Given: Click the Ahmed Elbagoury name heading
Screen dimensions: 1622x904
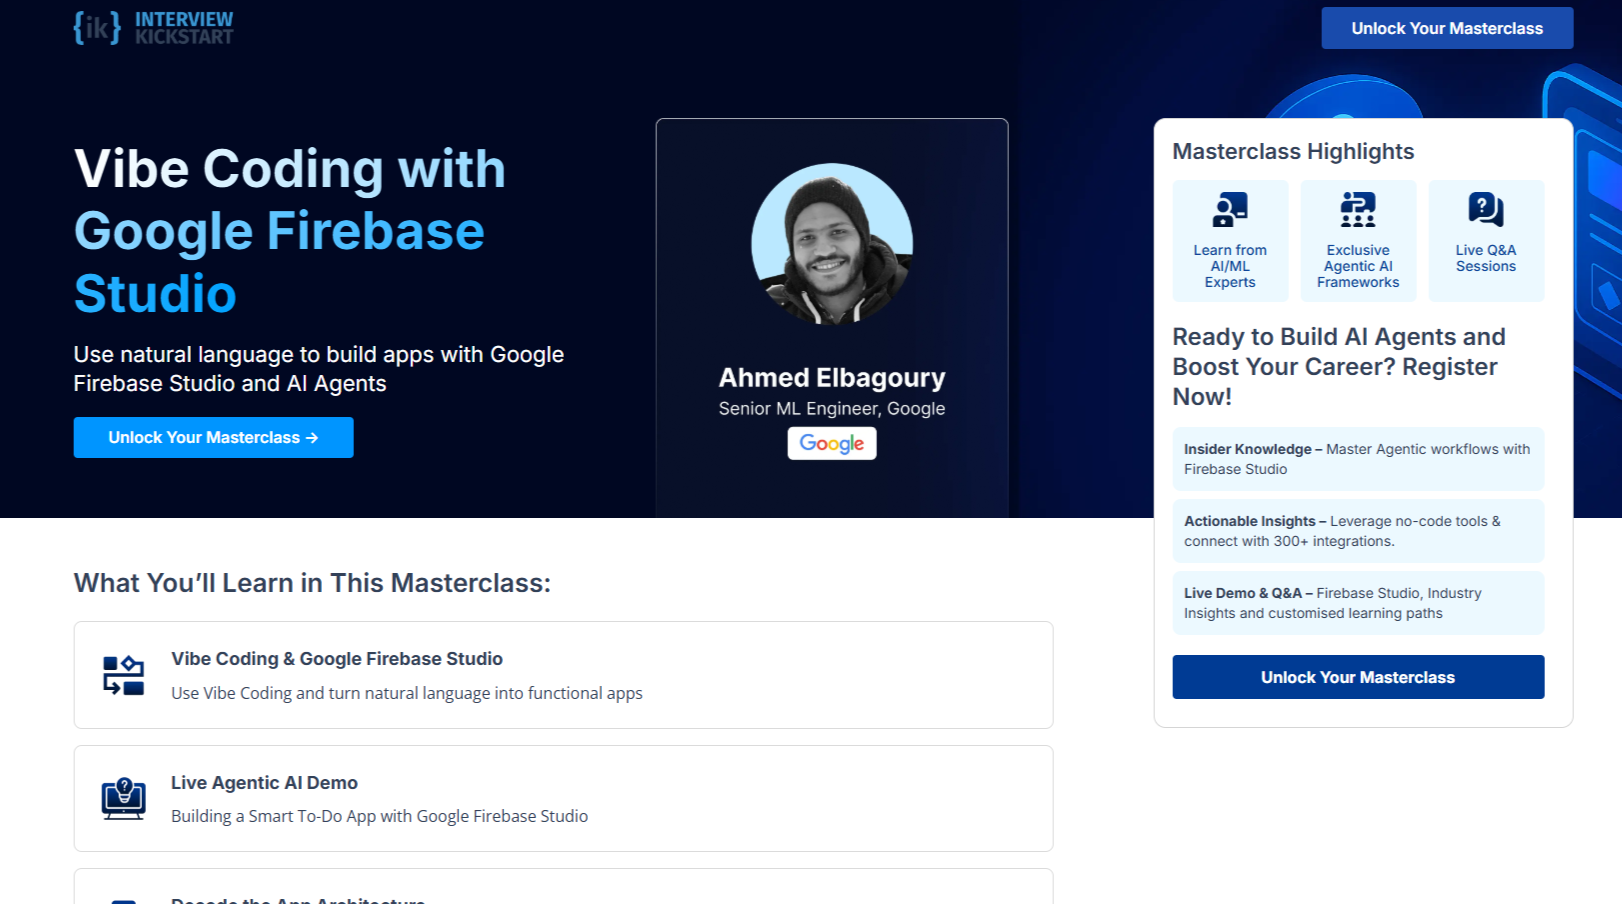Looking at the screenshot, I should (831, 378).
